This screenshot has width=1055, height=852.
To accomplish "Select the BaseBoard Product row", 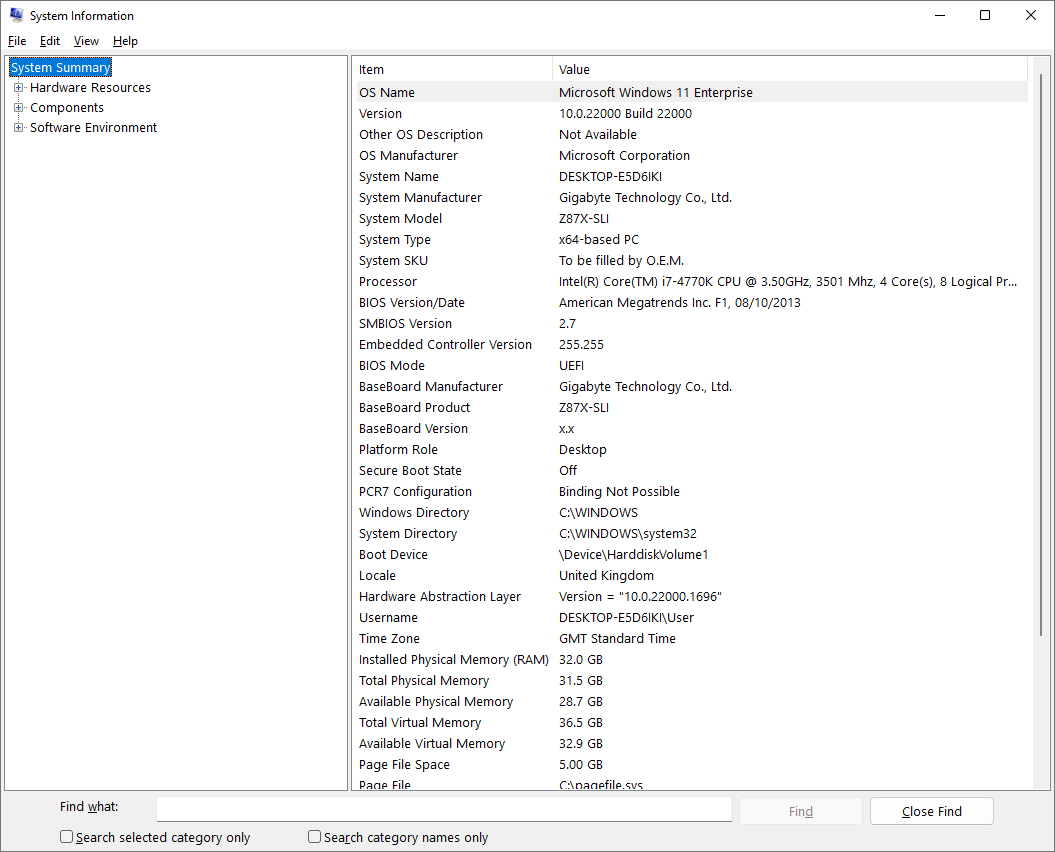I will click(692, 407).
